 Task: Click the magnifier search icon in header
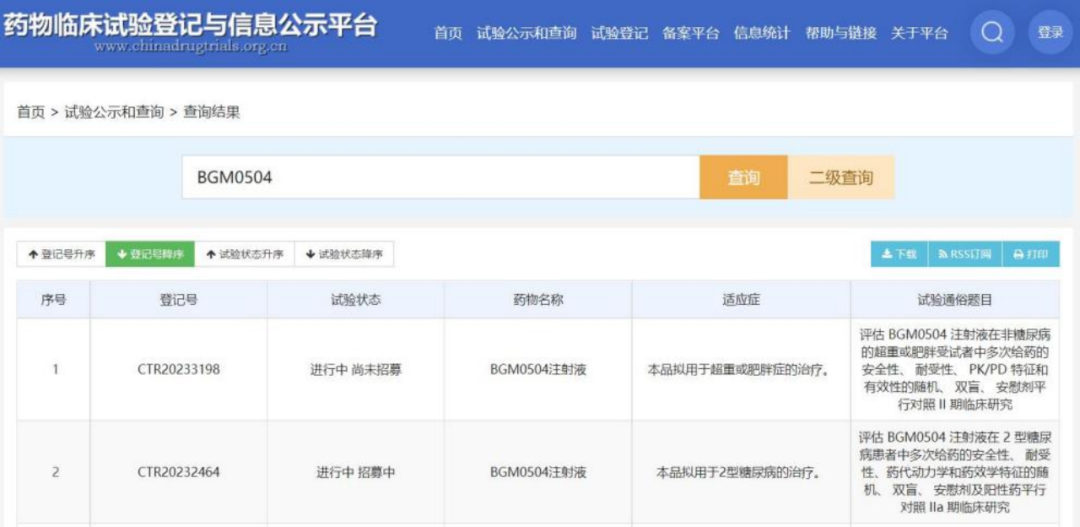click(991, 33)
